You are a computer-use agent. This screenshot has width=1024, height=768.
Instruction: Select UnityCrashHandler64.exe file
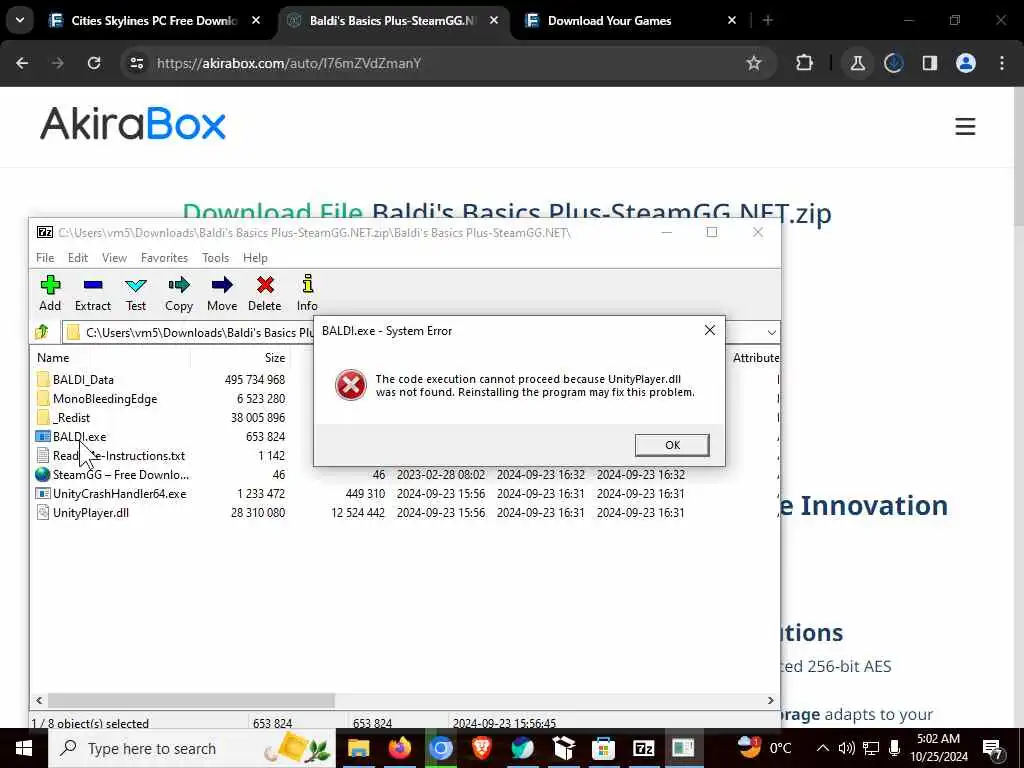pyautogui.click(x=120, y=494)
